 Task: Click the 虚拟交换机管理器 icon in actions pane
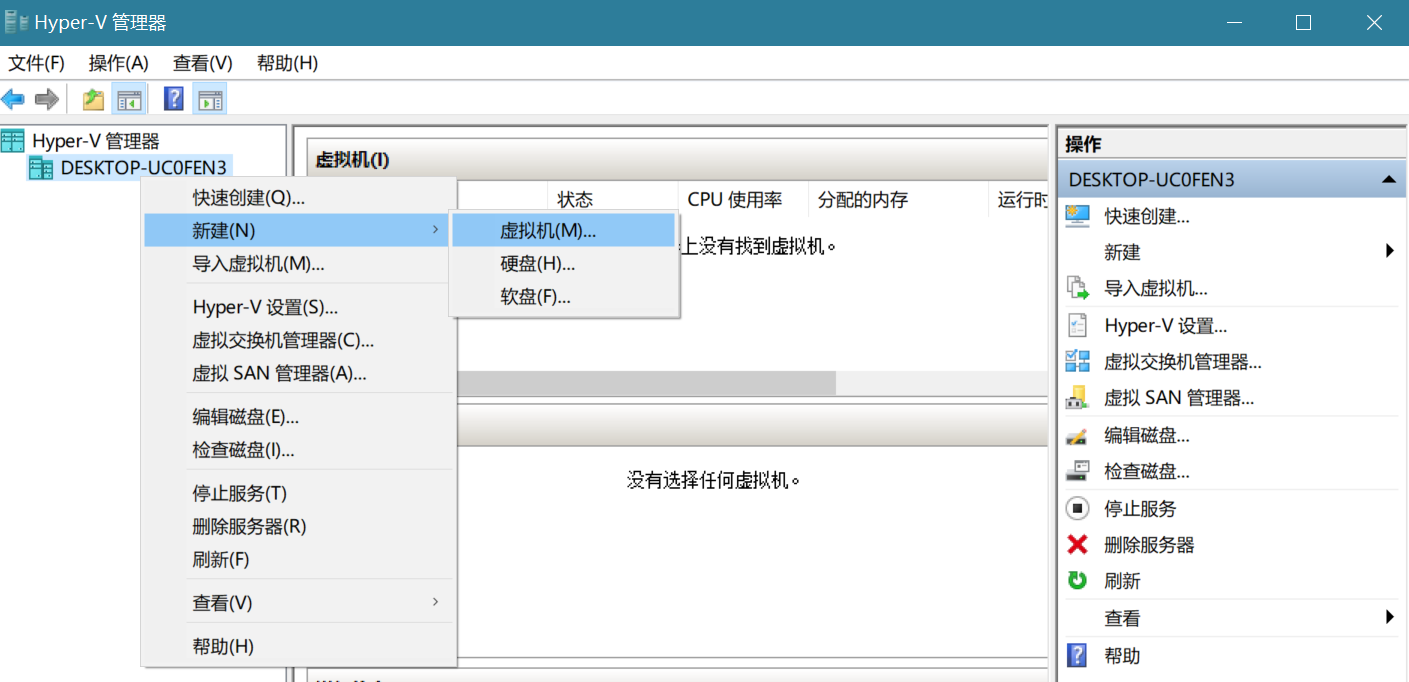pos(1077,362)
